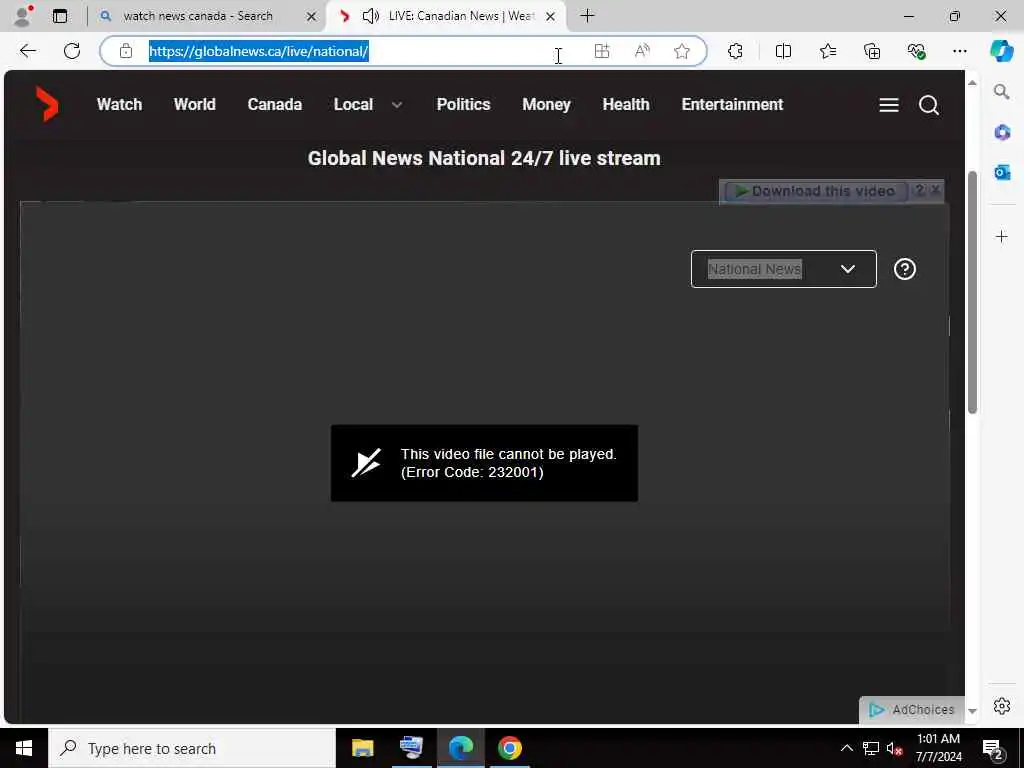Add this page to favorites star
1024x768 pixels.
[682, 51]
